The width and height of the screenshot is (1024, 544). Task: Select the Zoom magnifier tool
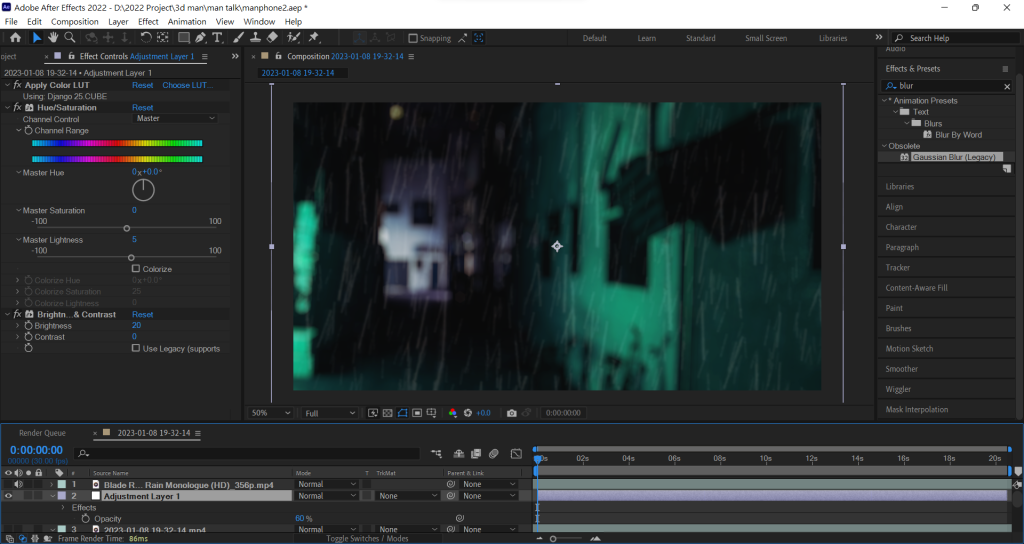[69, 38]
